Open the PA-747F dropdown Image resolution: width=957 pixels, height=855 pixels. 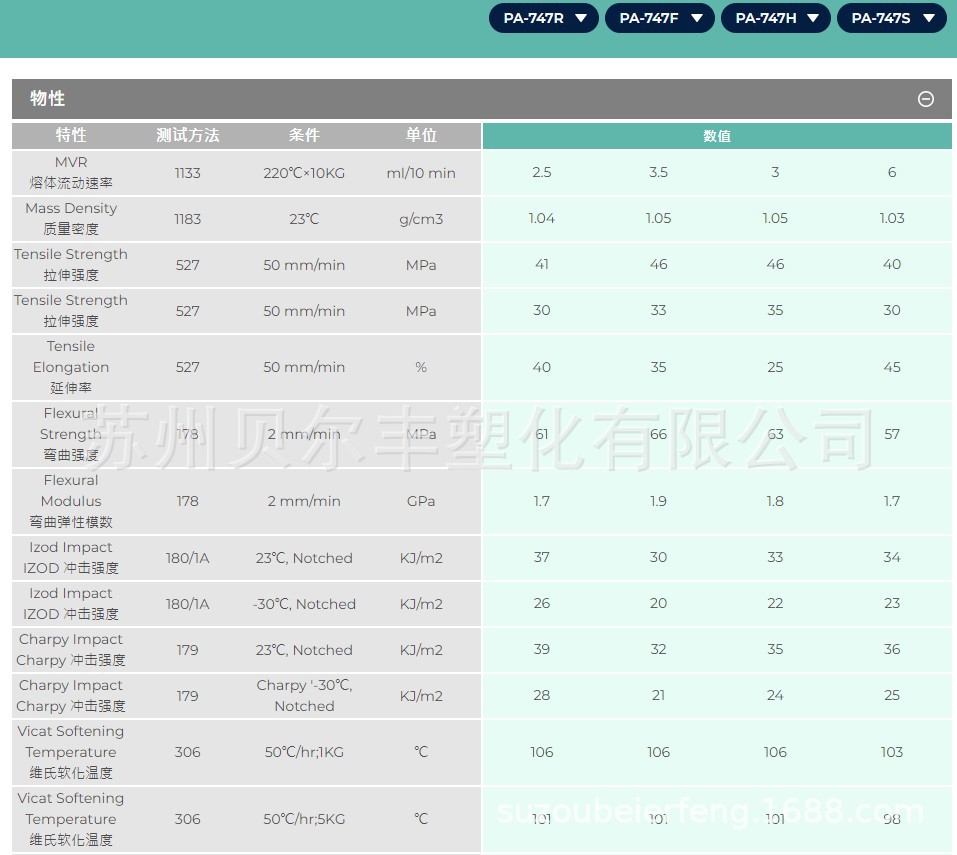[659, 18]
